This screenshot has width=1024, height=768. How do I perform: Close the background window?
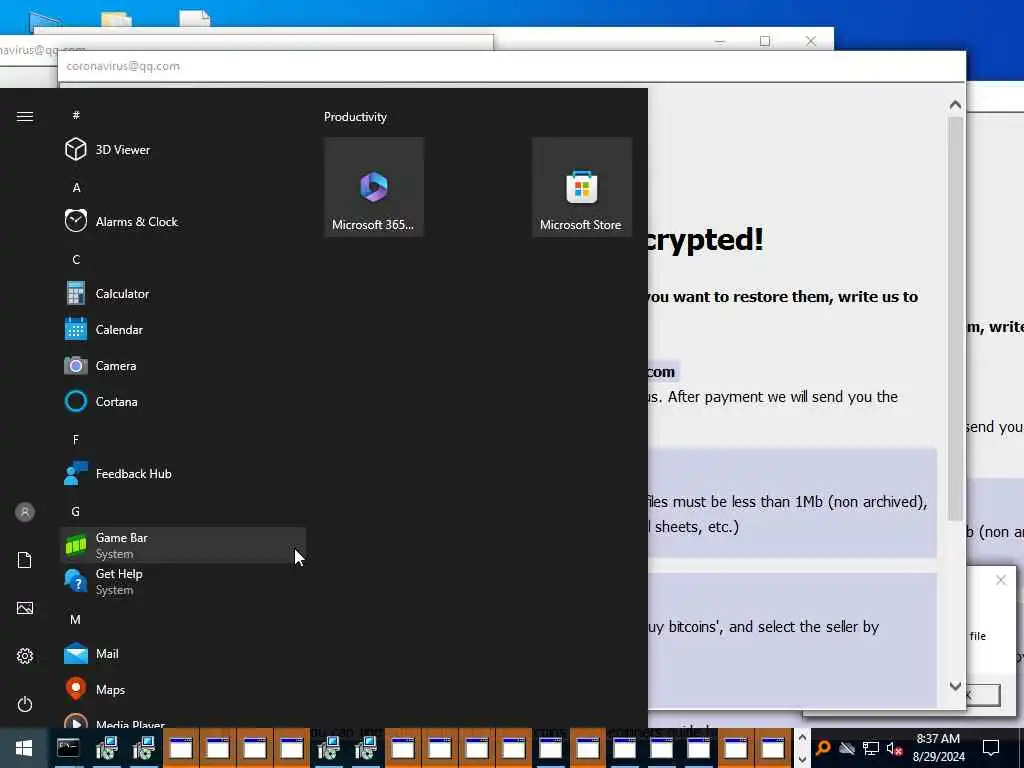(x=810, y=41)
